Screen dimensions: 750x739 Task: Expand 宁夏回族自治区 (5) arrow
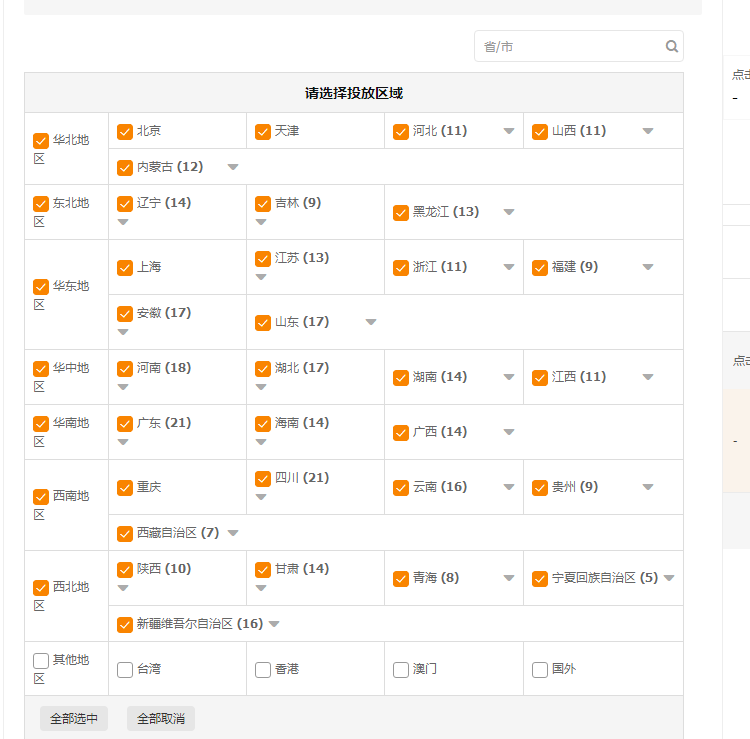click(669, 578)
